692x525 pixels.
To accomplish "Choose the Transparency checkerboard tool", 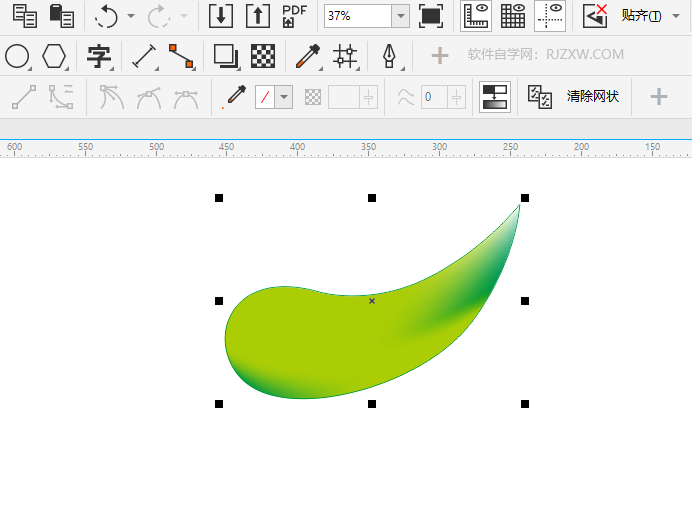I will point(263,57).
